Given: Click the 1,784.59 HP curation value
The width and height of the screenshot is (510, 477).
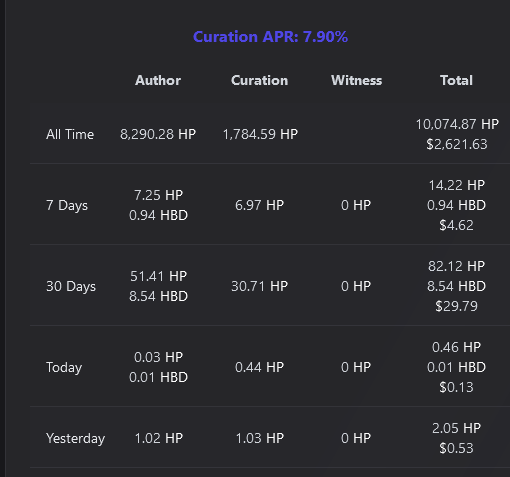Looking at the screenshot, I should click(260, 134).
